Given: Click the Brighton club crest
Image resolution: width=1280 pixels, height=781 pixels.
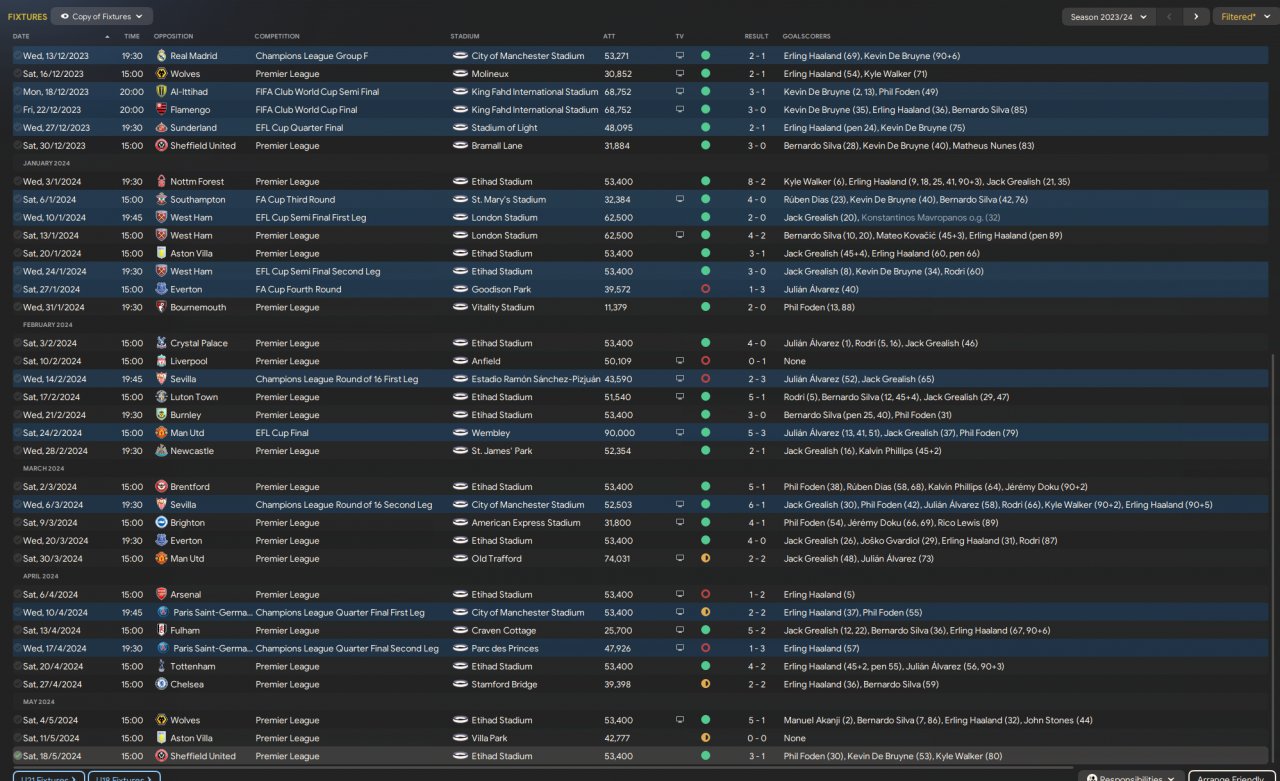Looking at the screenshot, I should pyautogui.click(x=162, y=523).
